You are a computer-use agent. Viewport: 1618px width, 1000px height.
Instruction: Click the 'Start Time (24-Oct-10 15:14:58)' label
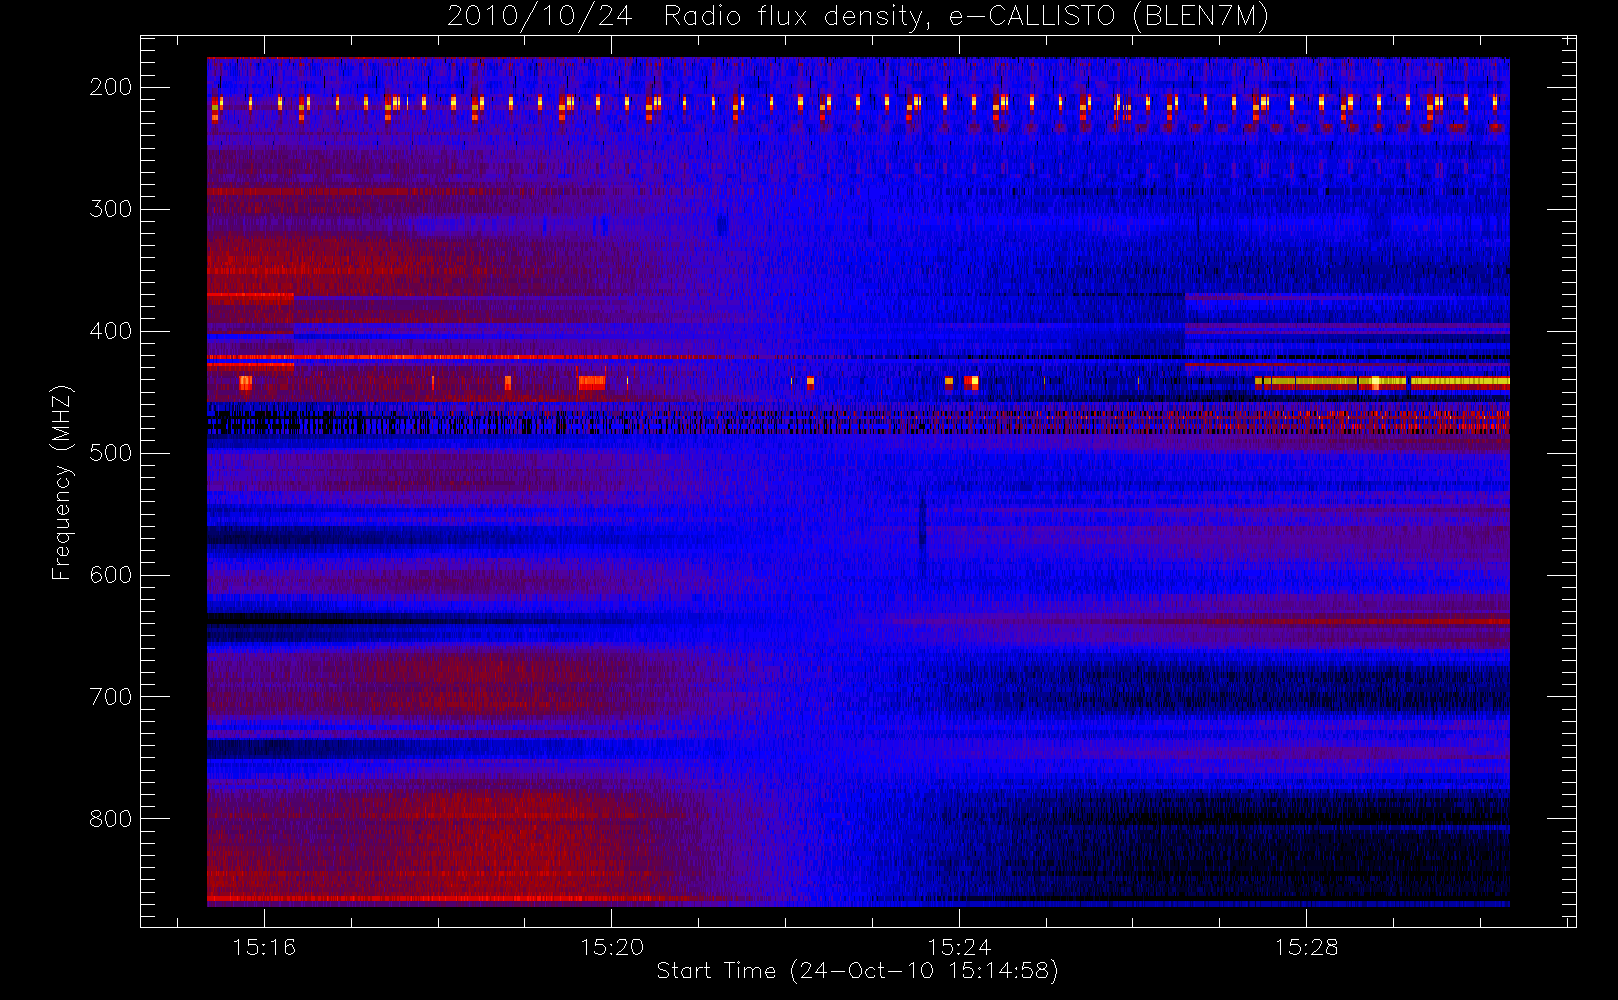tap(857, 971)
